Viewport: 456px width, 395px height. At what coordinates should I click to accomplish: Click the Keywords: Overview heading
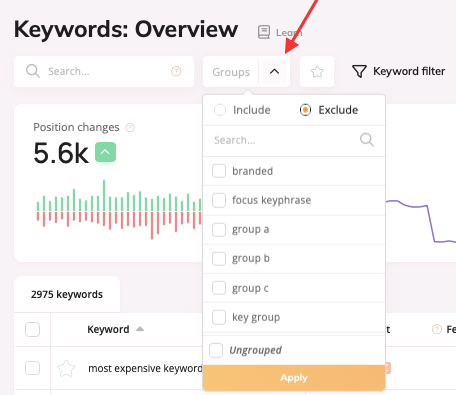126,29
